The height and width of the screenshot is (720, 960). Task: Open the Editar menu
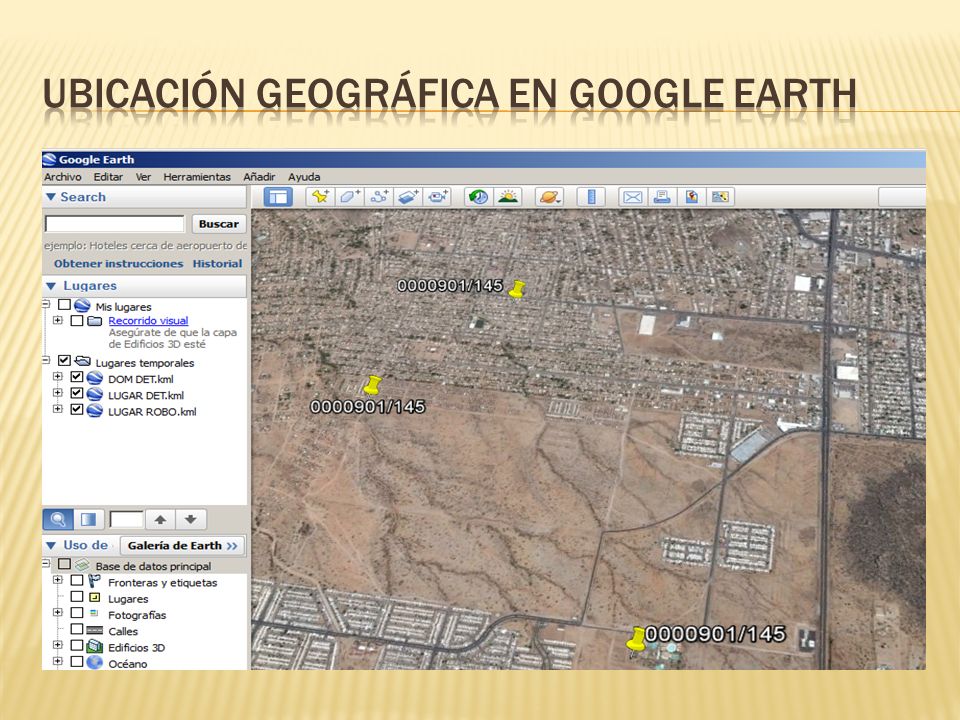pos(108,177)
